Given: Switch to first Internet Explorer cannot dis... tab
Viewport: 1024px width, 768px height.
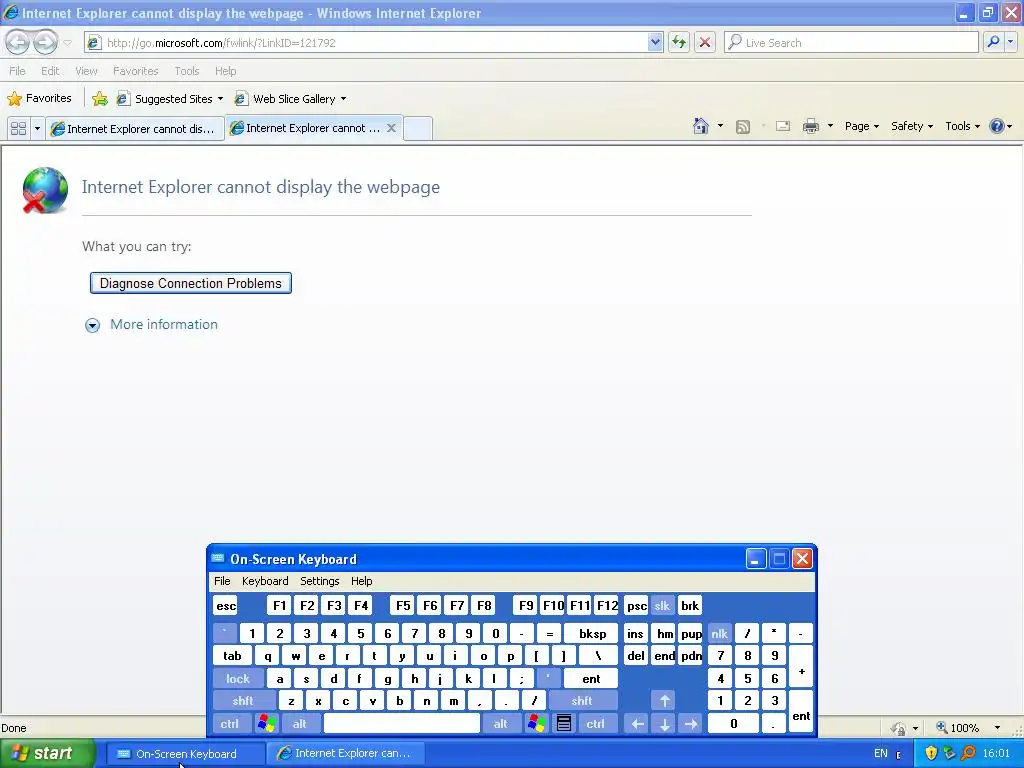Looking at the screenshot, I should [135, 129].
